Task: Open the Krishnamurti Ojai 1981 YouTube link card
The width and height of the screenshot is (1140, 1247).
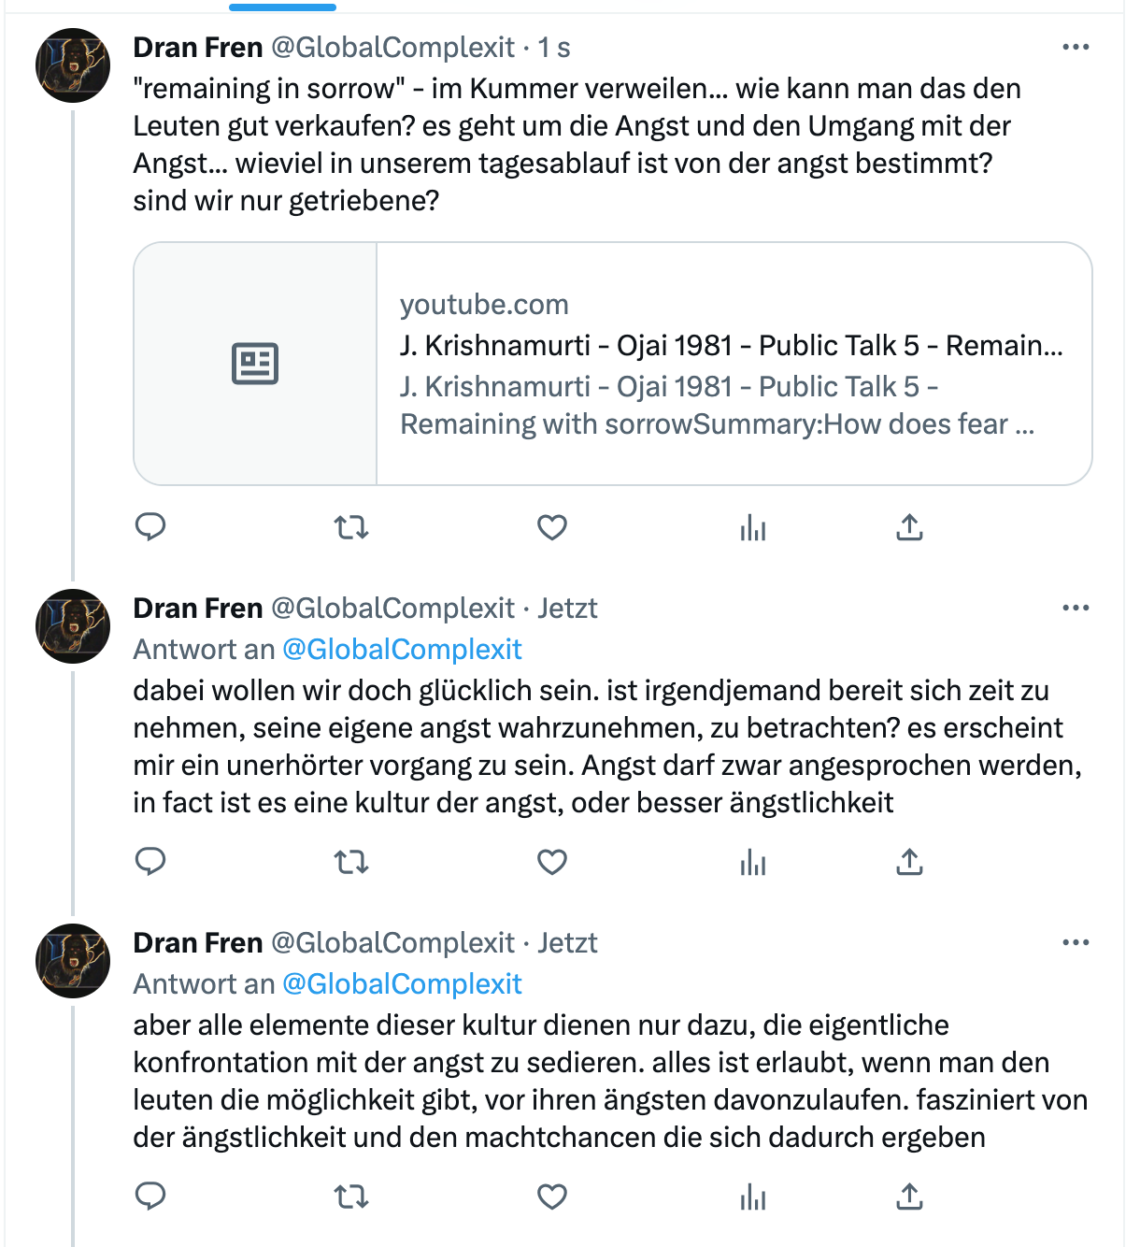Action: [x=613, y=364]
